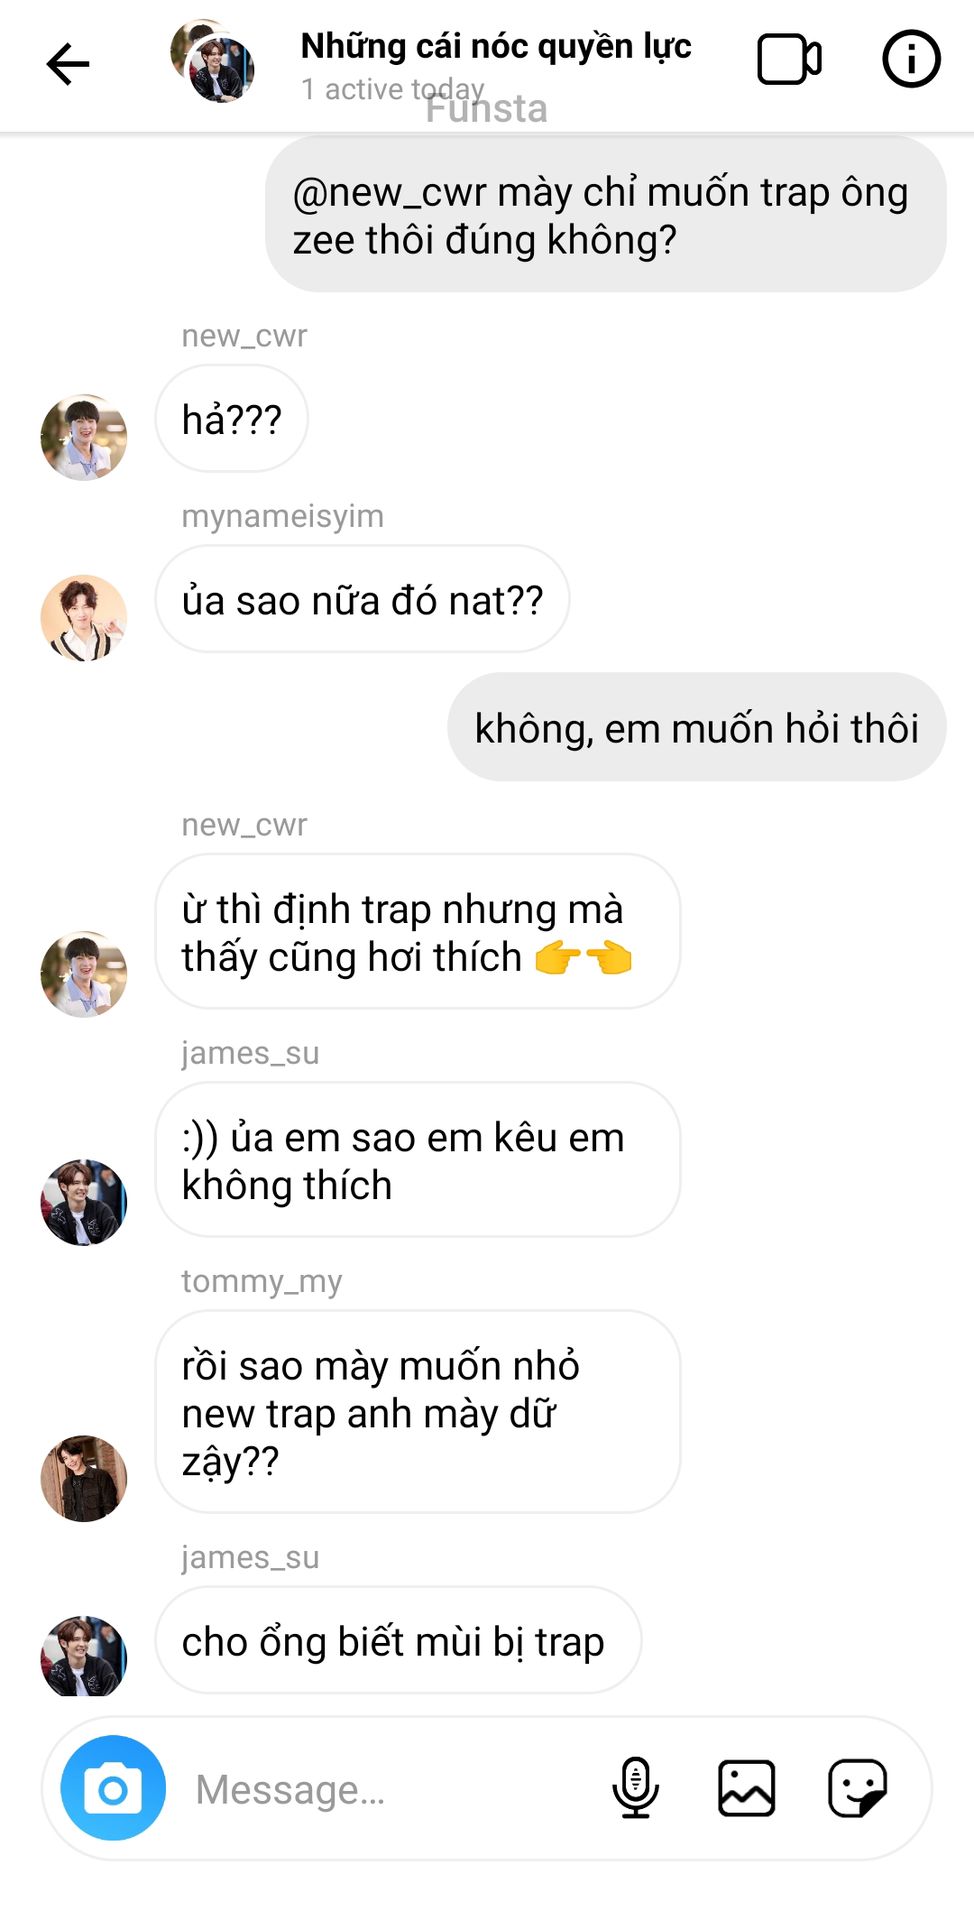Open the chat info details

click(910, 60)
